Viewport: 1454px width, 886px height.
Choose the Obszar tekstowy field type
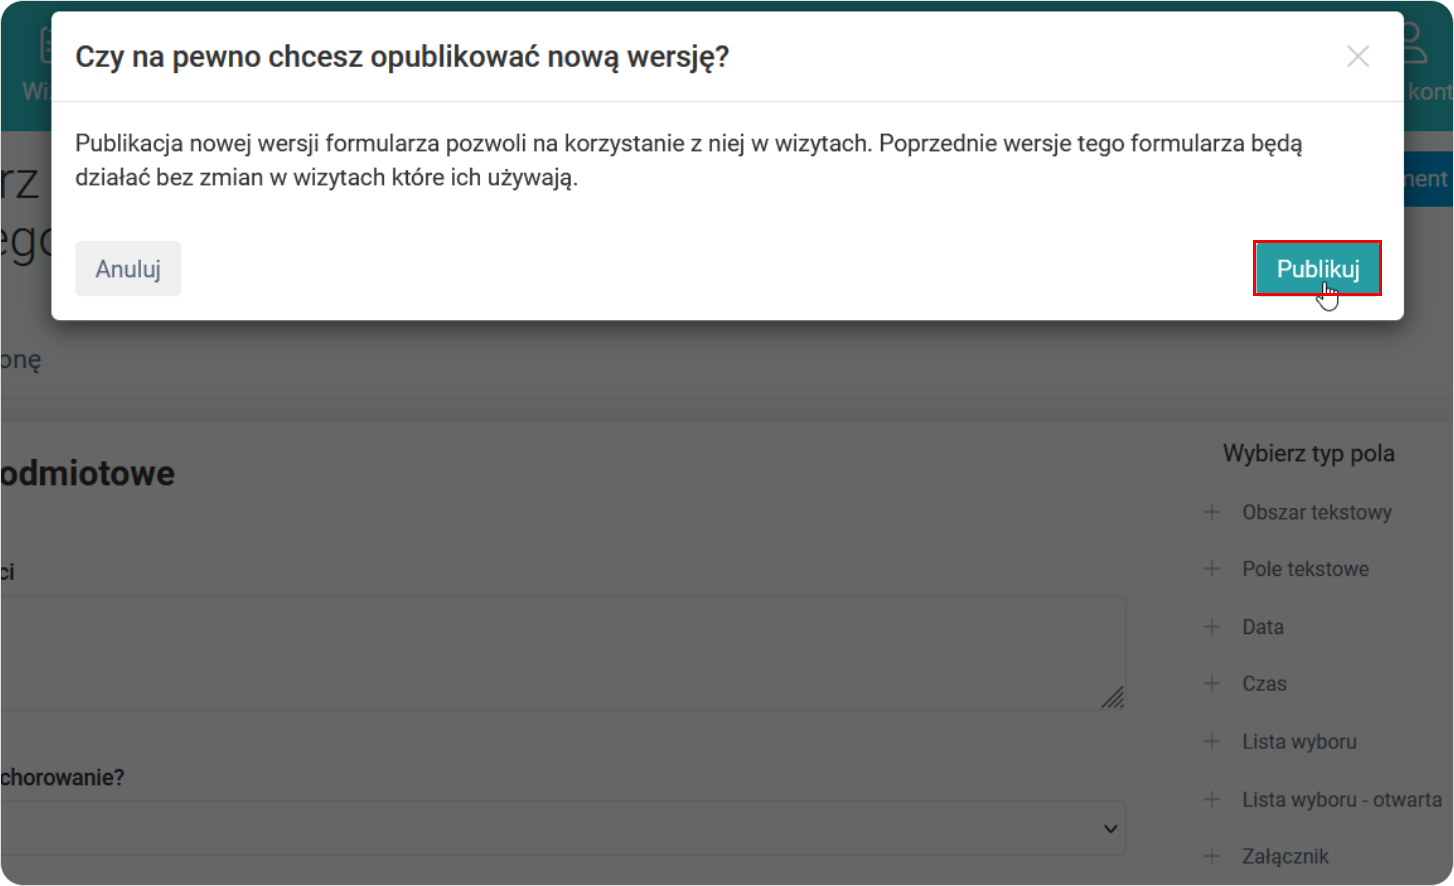pyautogui.click(x=1317, y=512)
